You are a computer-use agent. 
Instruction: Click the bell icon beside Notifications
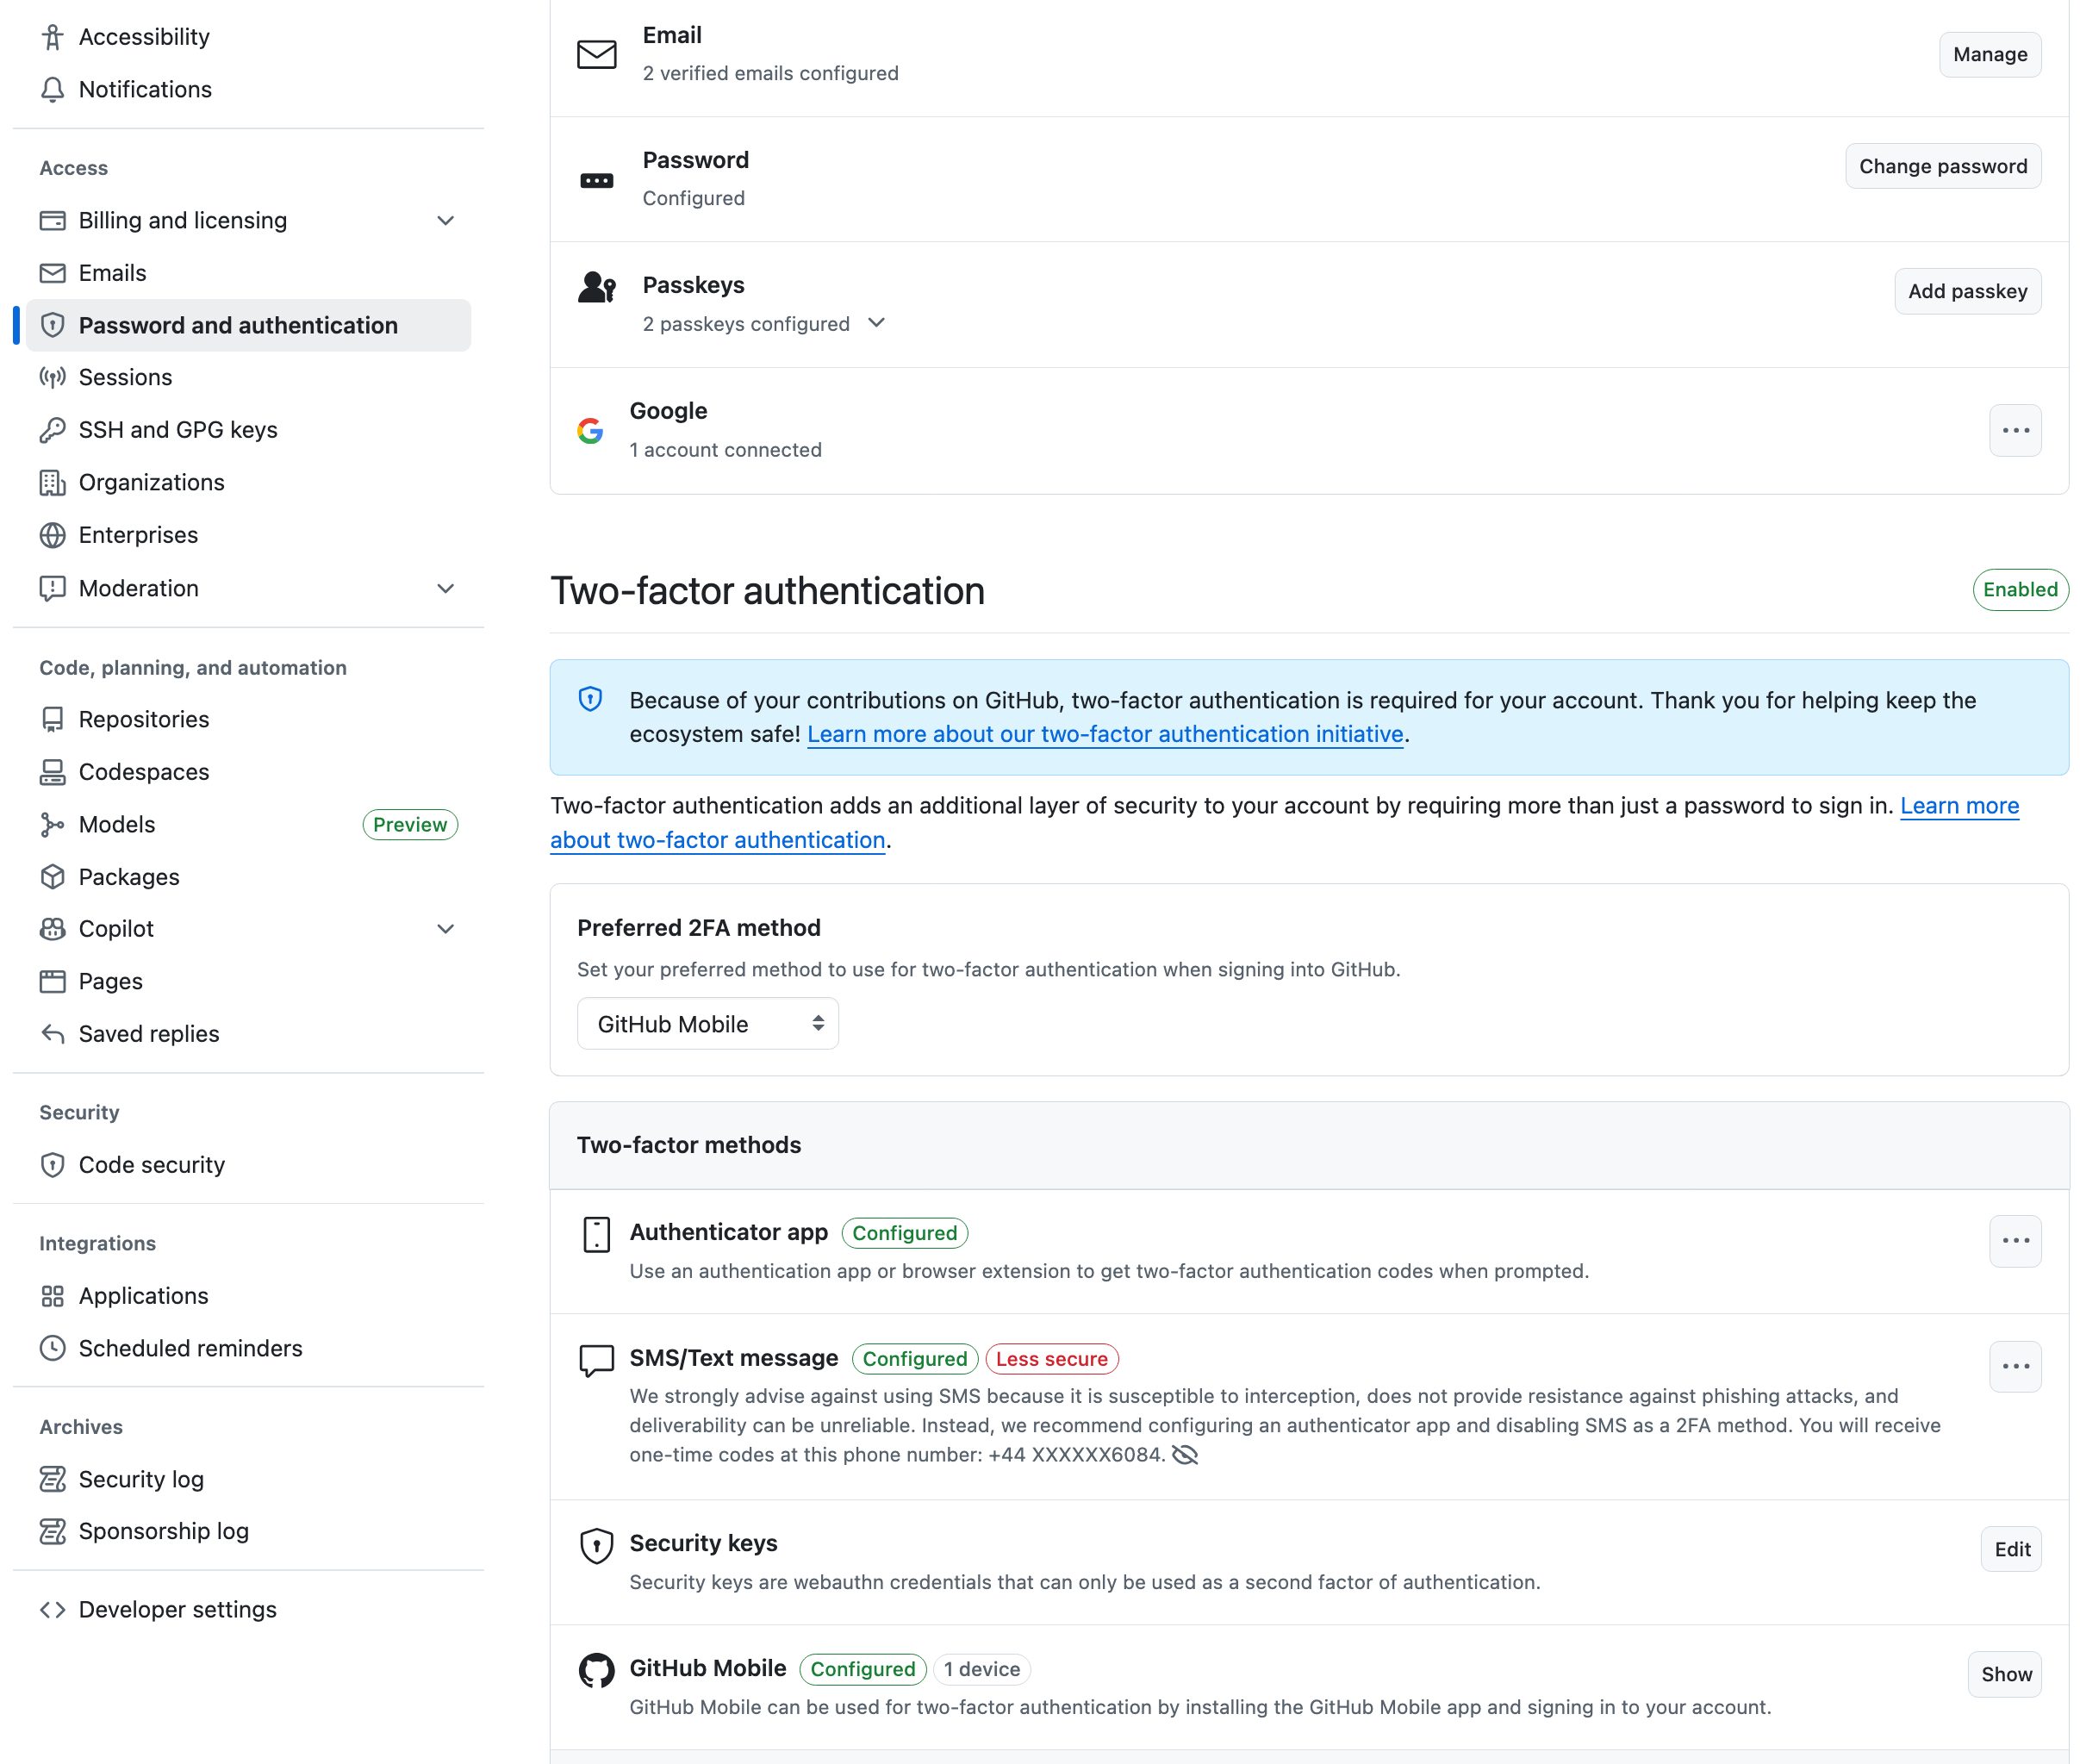pyautogui.click(x=52, y=89)
